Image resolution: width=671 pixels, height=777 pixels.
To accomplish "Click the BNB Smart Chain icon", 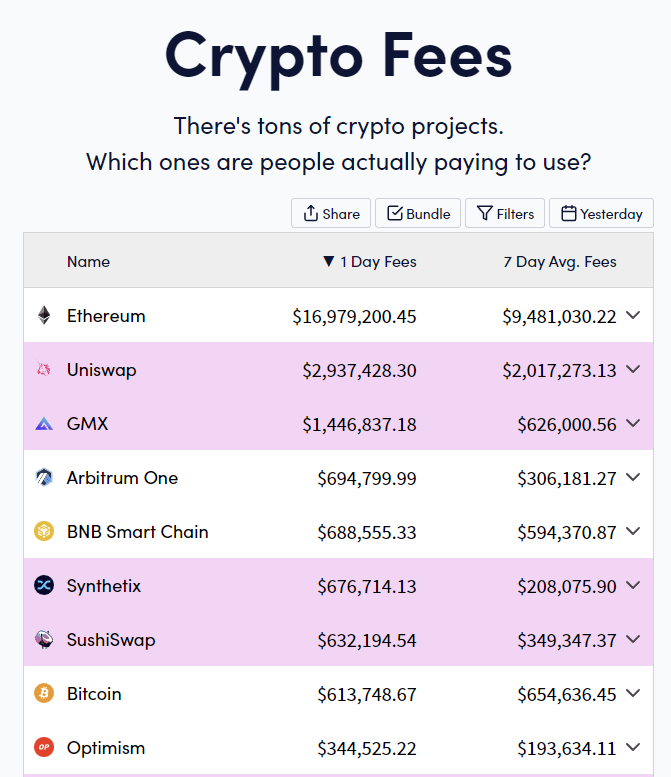I will pyautogui.click(x=43, y=532).
